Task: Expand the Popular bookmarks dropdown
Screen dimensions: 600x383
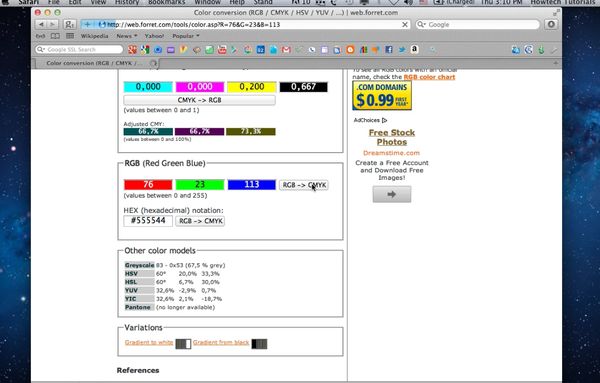Action: pyautogui.click(x=186, y=36)
